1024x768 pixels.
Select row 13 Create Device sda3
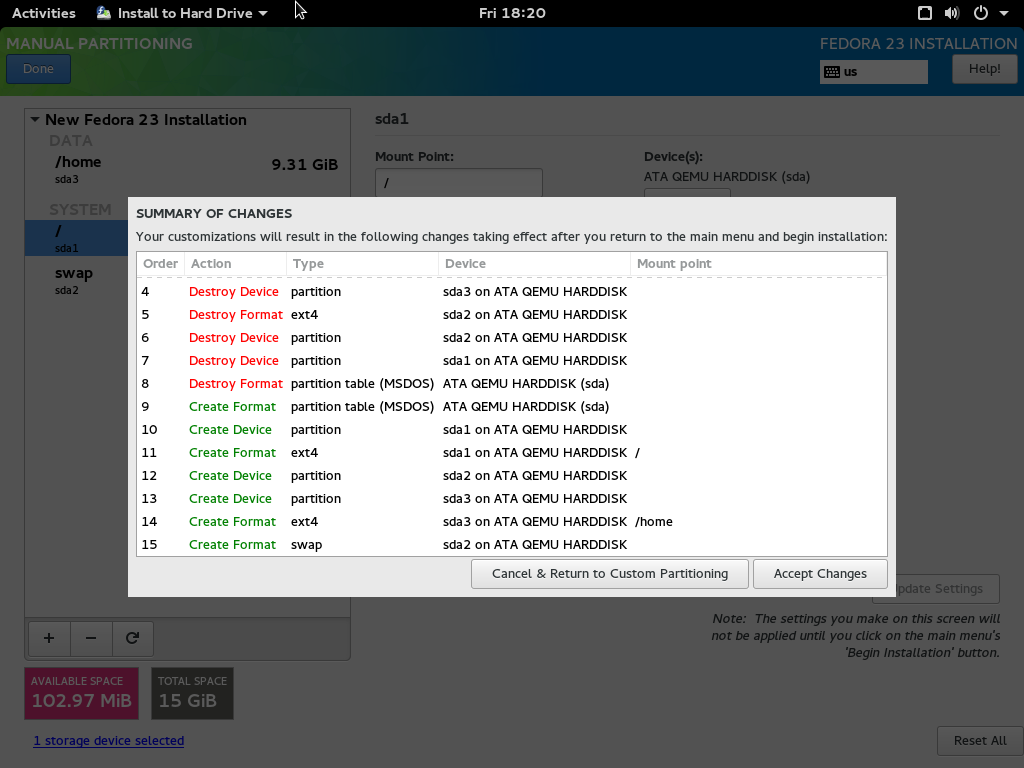tap(511, 498)
